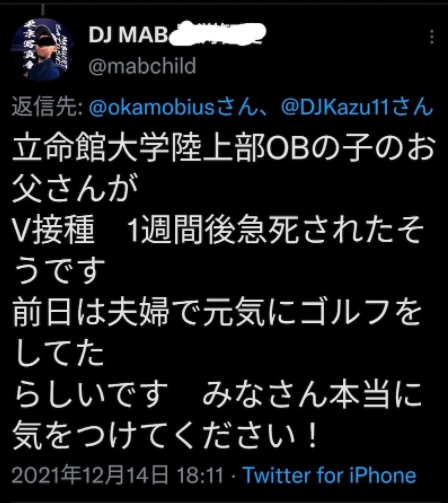448x503 pixels.
Task: Click the DJ MAB display name
Action: (128, 34)
